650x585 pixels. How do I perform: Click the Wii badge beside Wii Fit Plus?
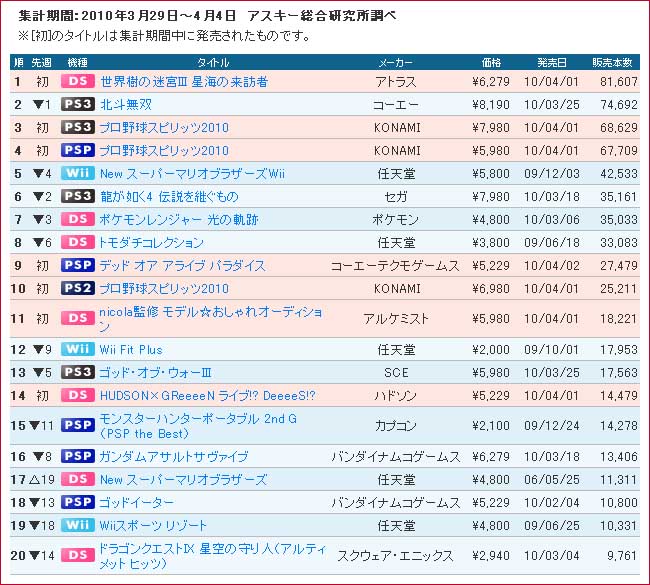[x=78, y=349]
